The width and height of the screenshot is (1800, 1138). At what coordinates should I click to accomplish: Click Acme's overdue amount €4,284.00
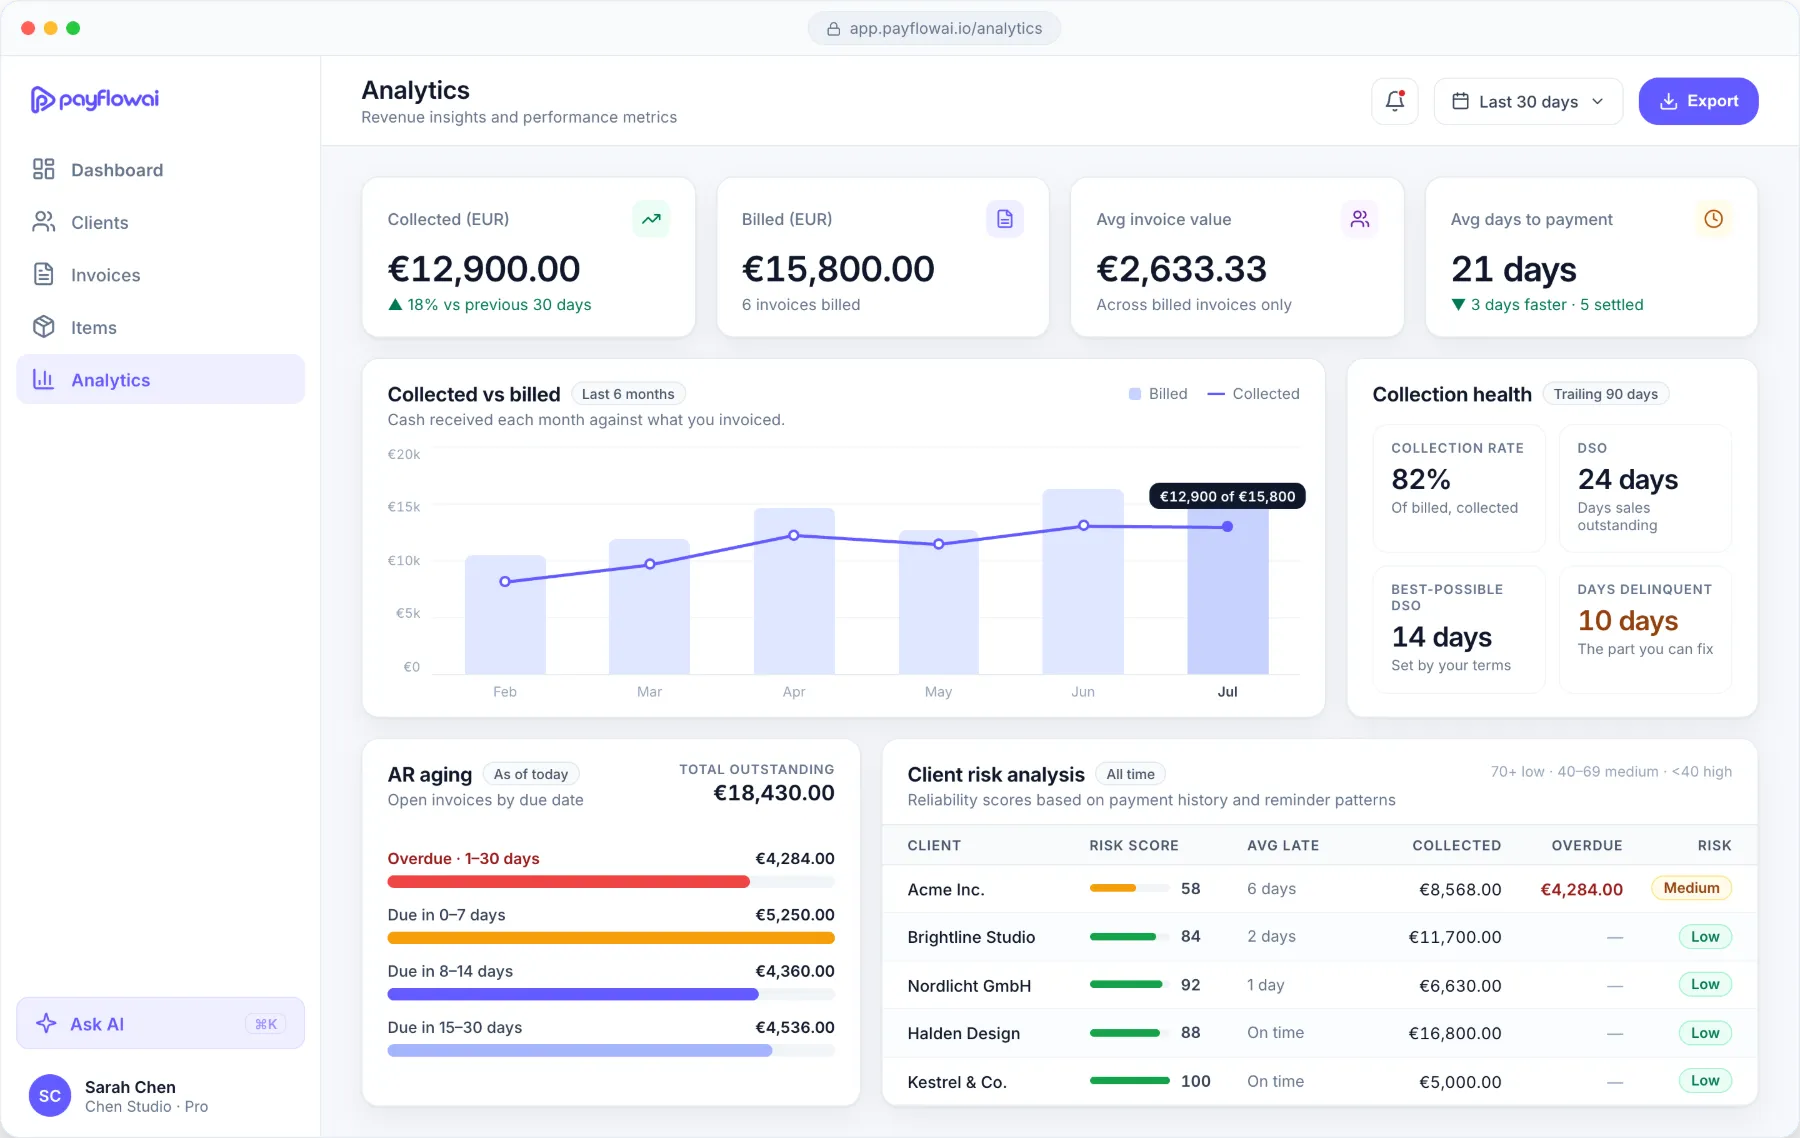point(1581,889)
